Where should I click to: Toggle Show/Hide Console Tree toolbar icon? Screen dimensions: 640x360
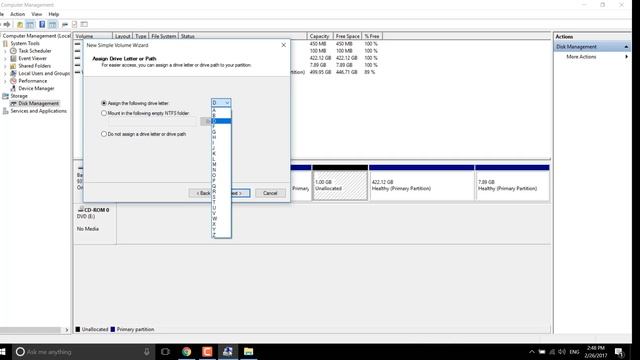coord(30,24)
